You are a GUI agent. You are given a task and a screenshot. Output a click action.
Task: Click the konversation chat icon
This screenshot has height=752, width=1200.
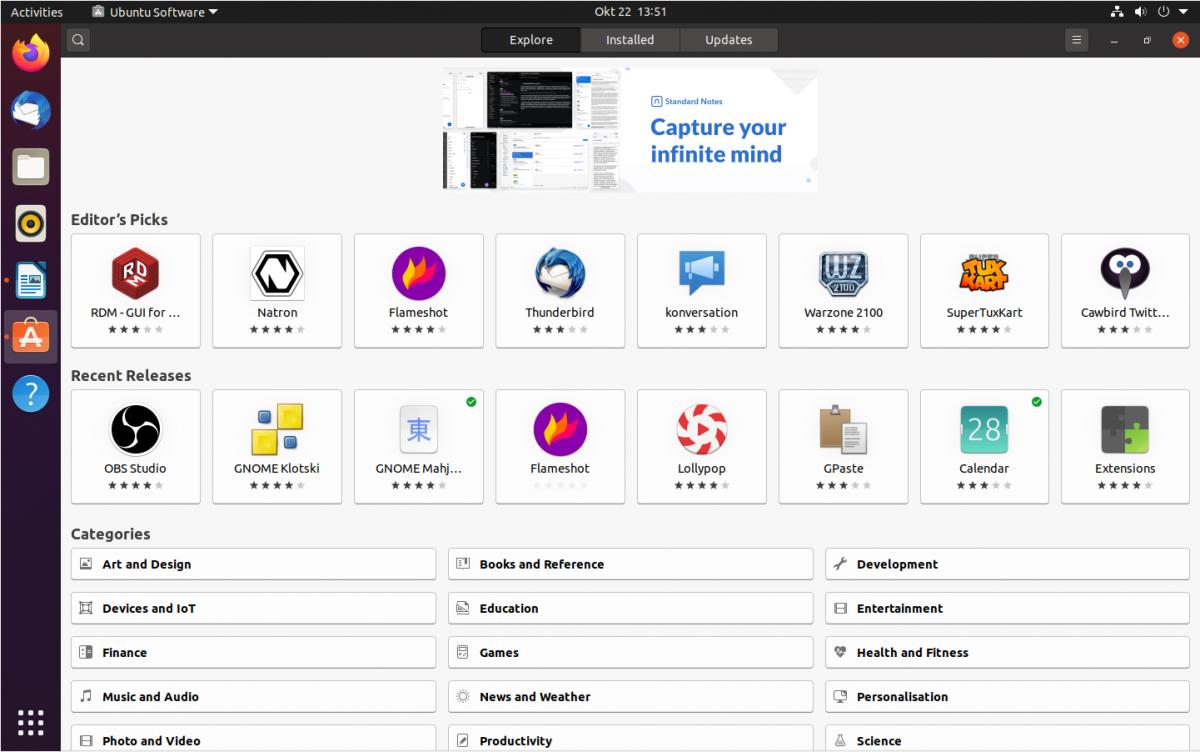point(701,274)
